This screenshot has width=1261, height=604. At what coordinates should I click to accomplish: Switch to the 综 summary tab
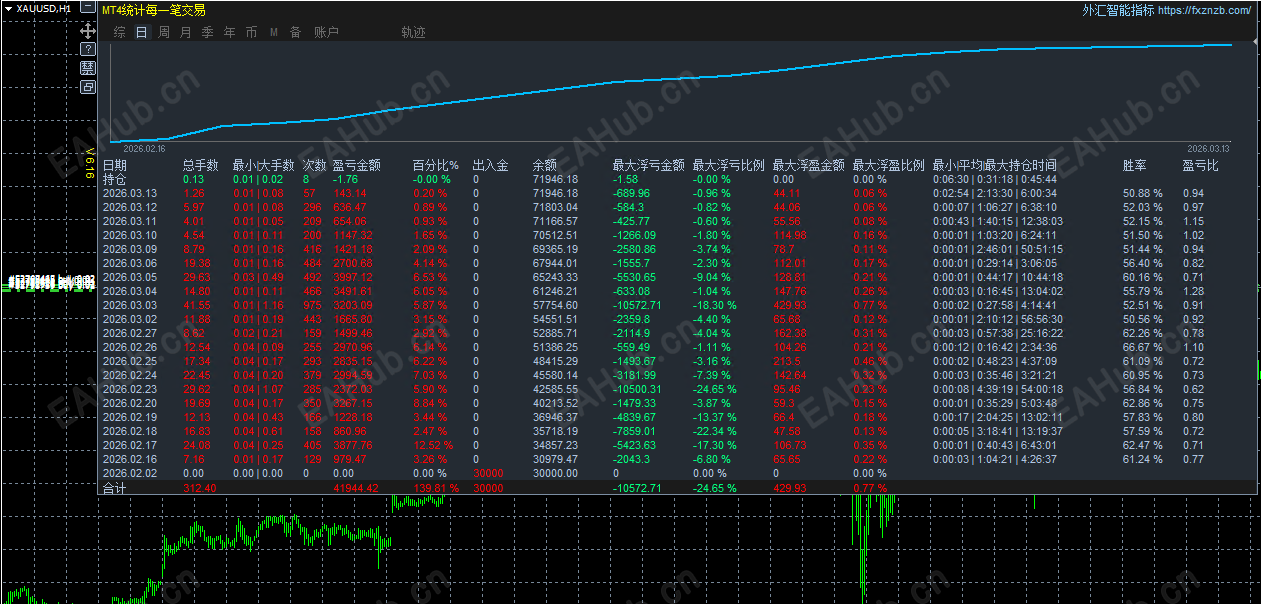point(119,32)
